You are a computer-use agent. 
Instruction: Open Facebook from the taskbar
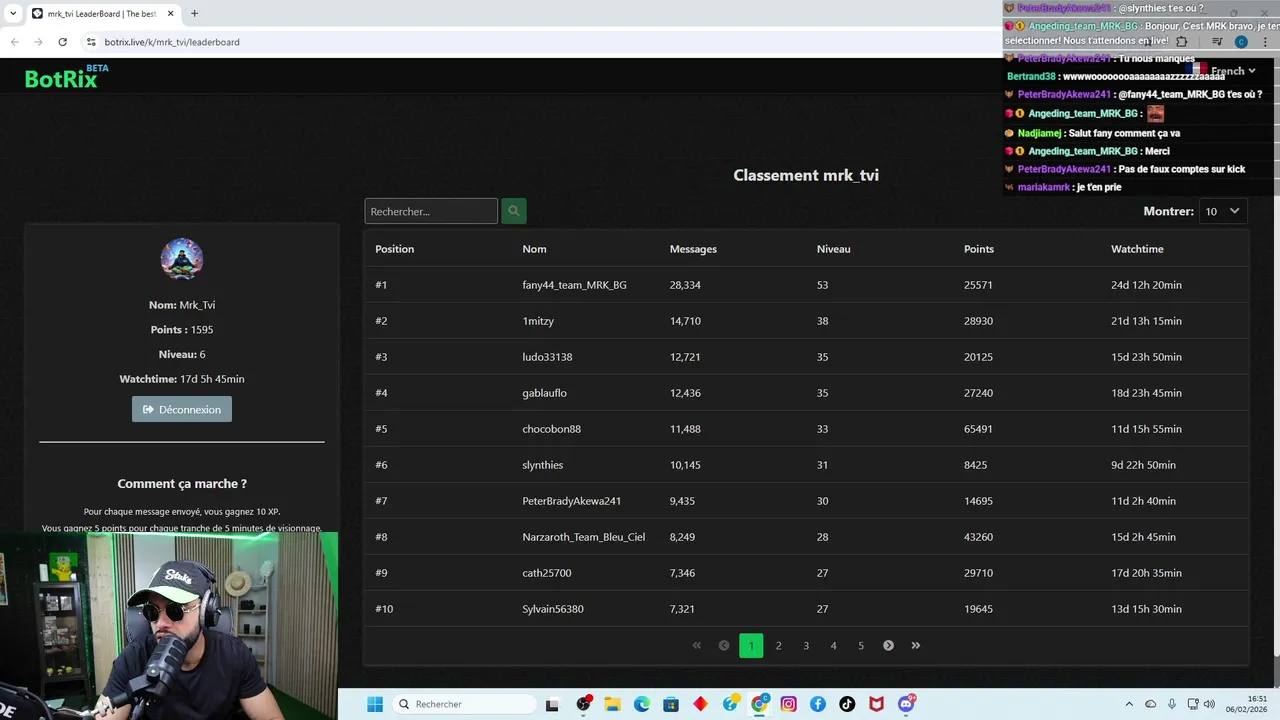pyautogui.click(x=818, y=704)
